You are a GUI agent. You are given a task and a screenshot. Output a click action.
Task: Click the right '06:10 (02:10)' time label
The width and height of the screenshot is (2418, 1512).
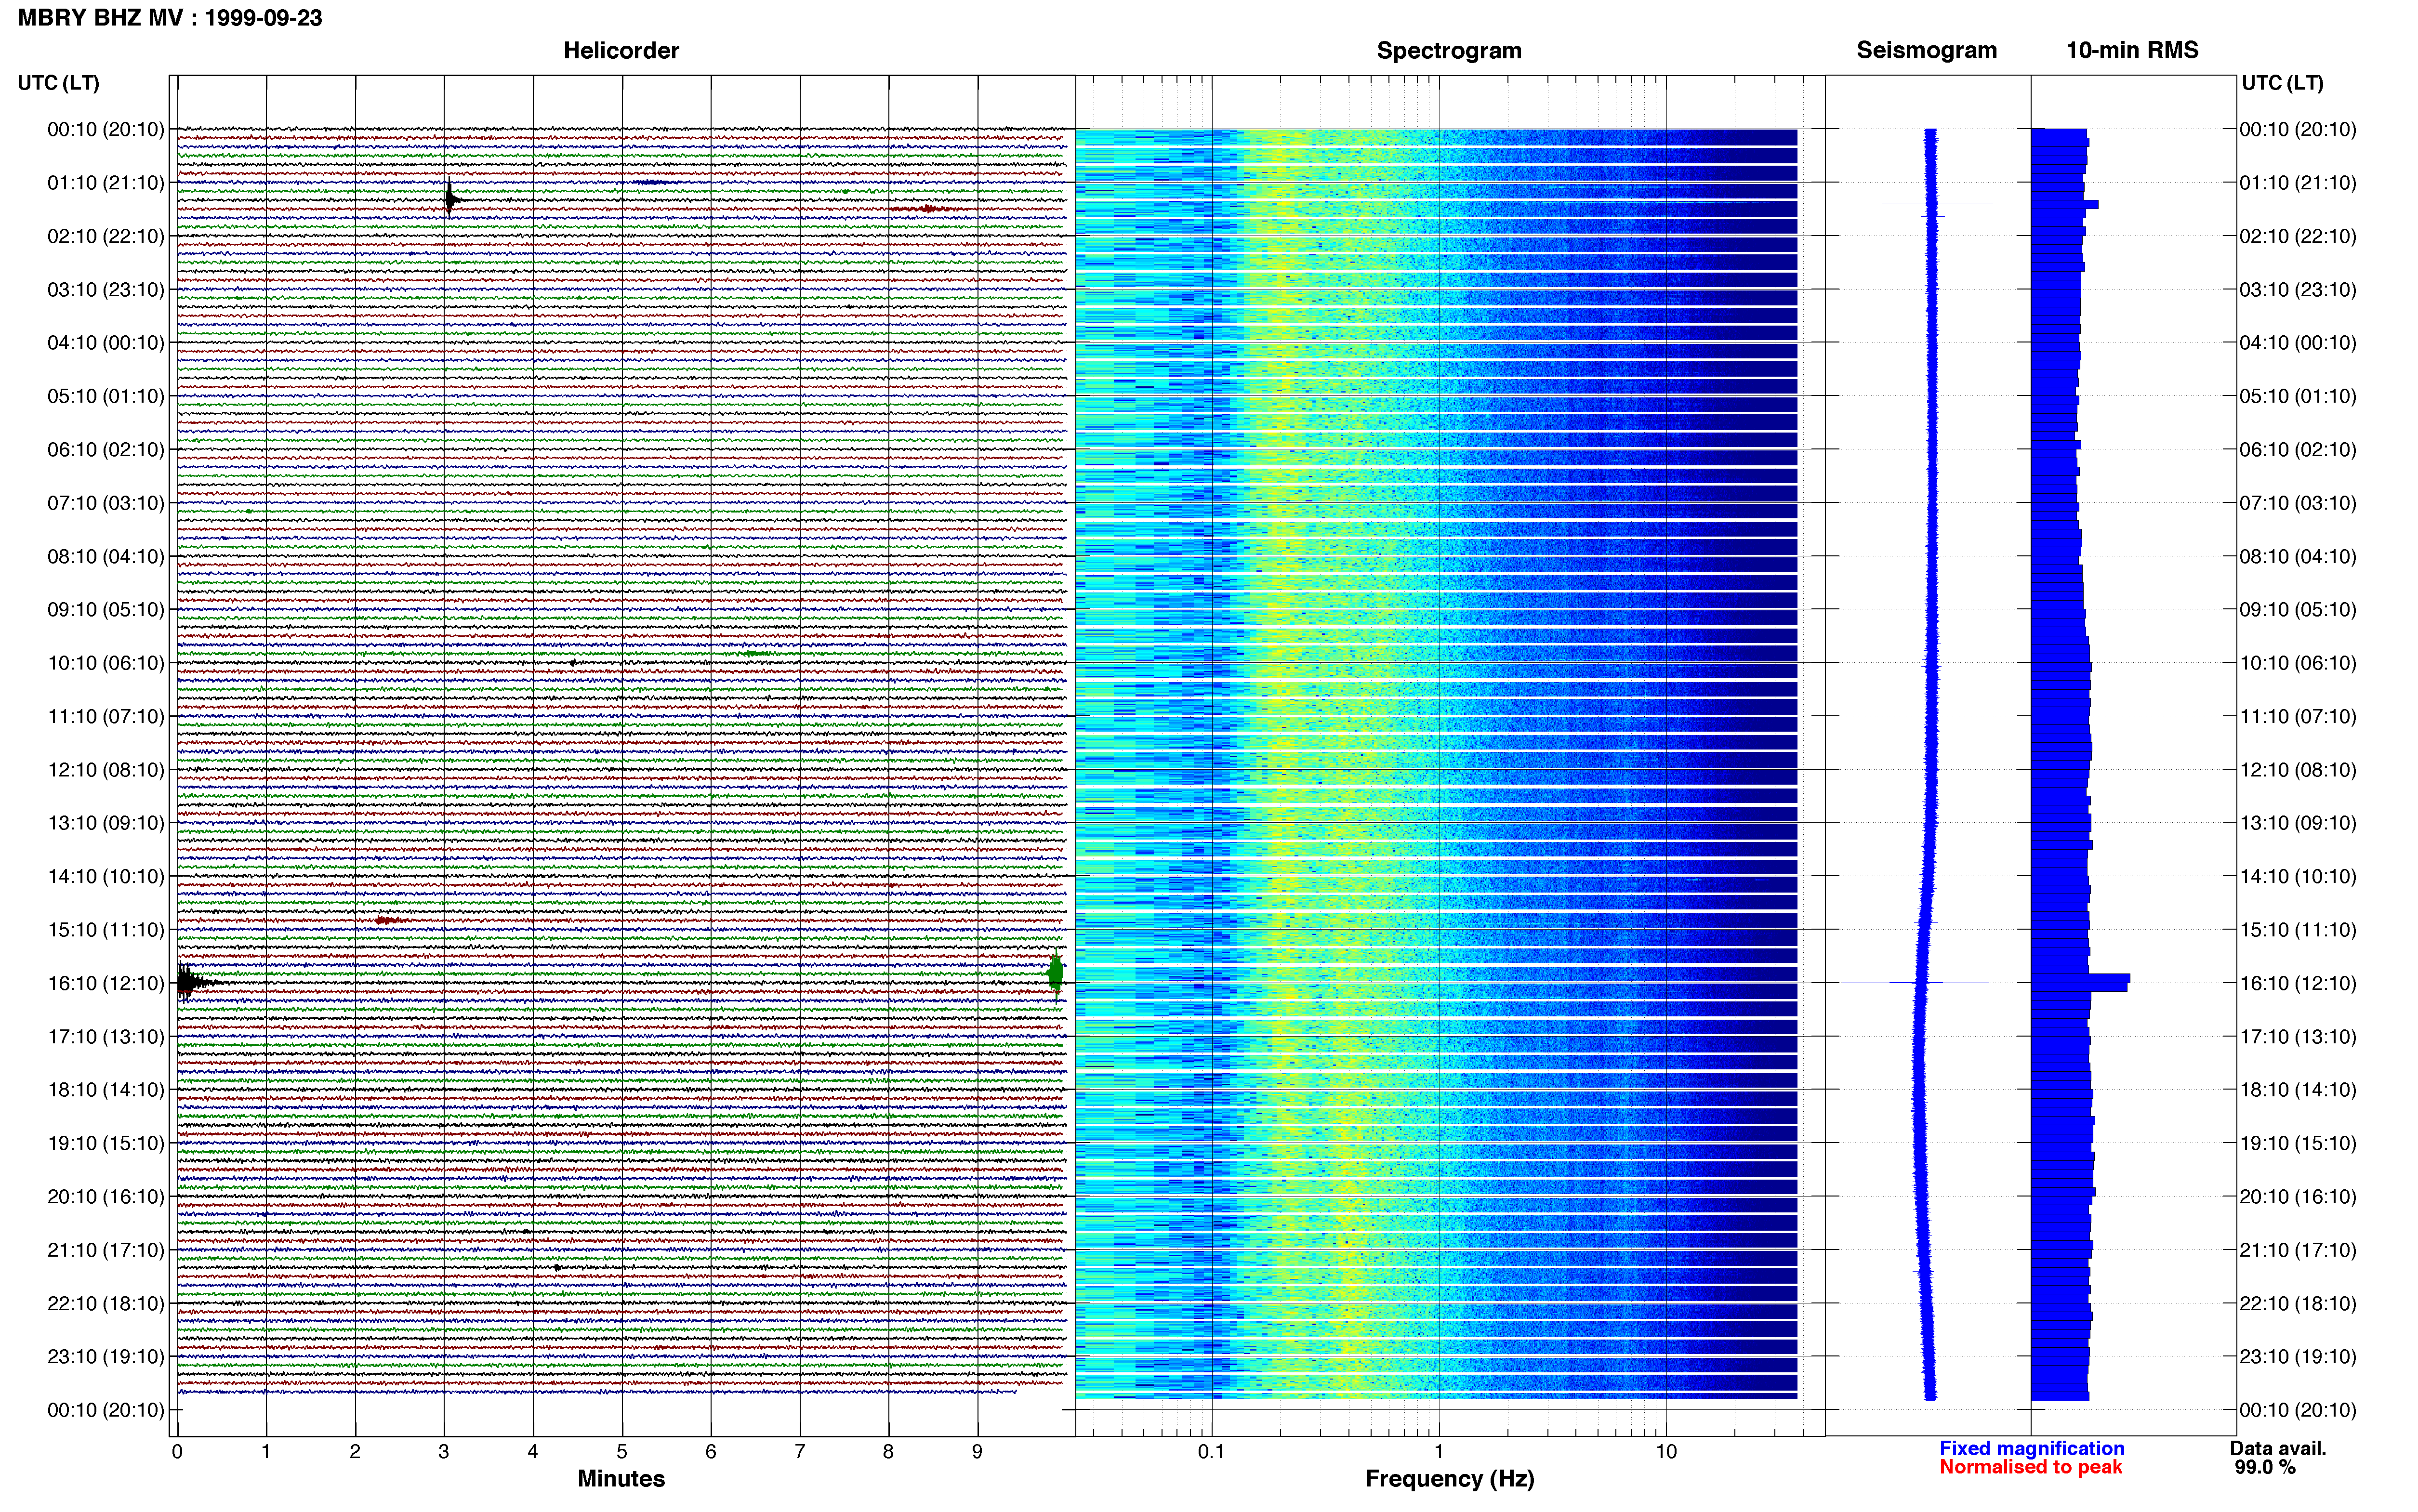[2298, 449]
